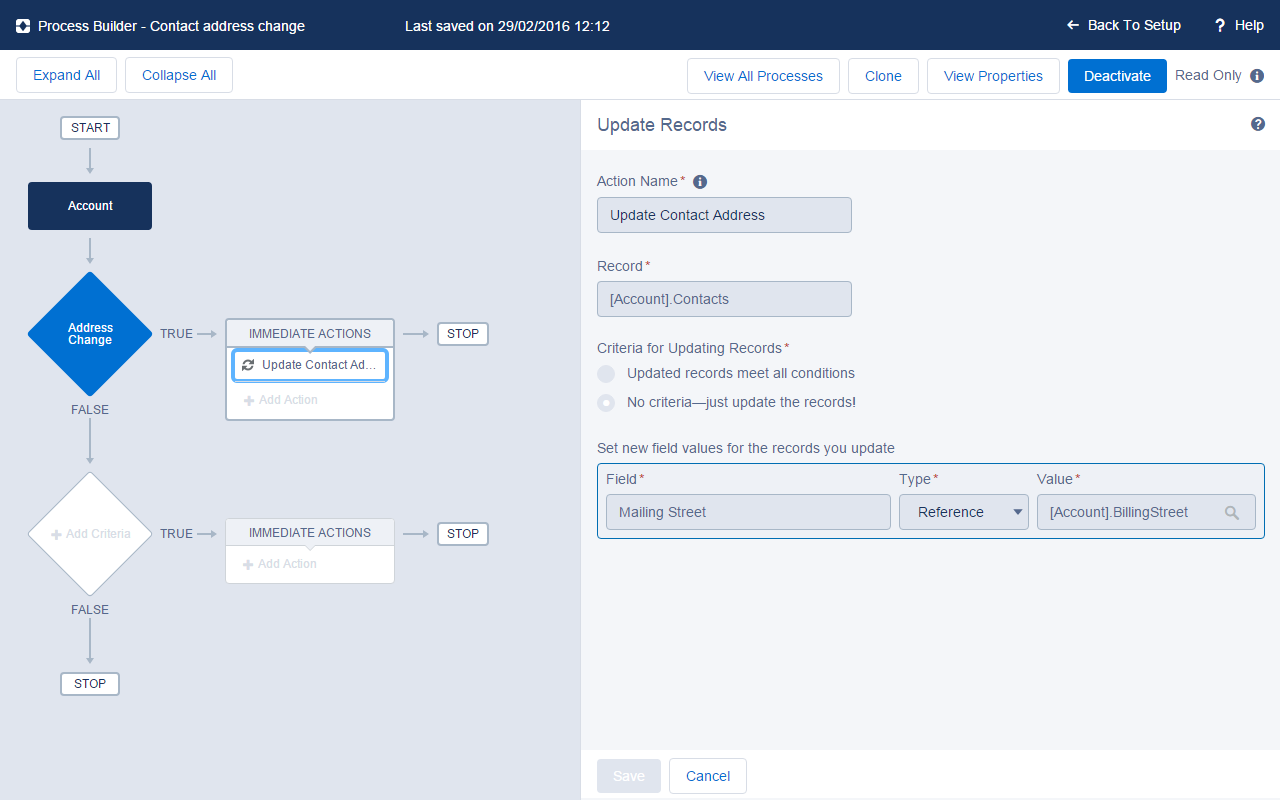1280x800 pixels.
Task: Open the Type Reference dropdown
Action: [x=963, y=512]
